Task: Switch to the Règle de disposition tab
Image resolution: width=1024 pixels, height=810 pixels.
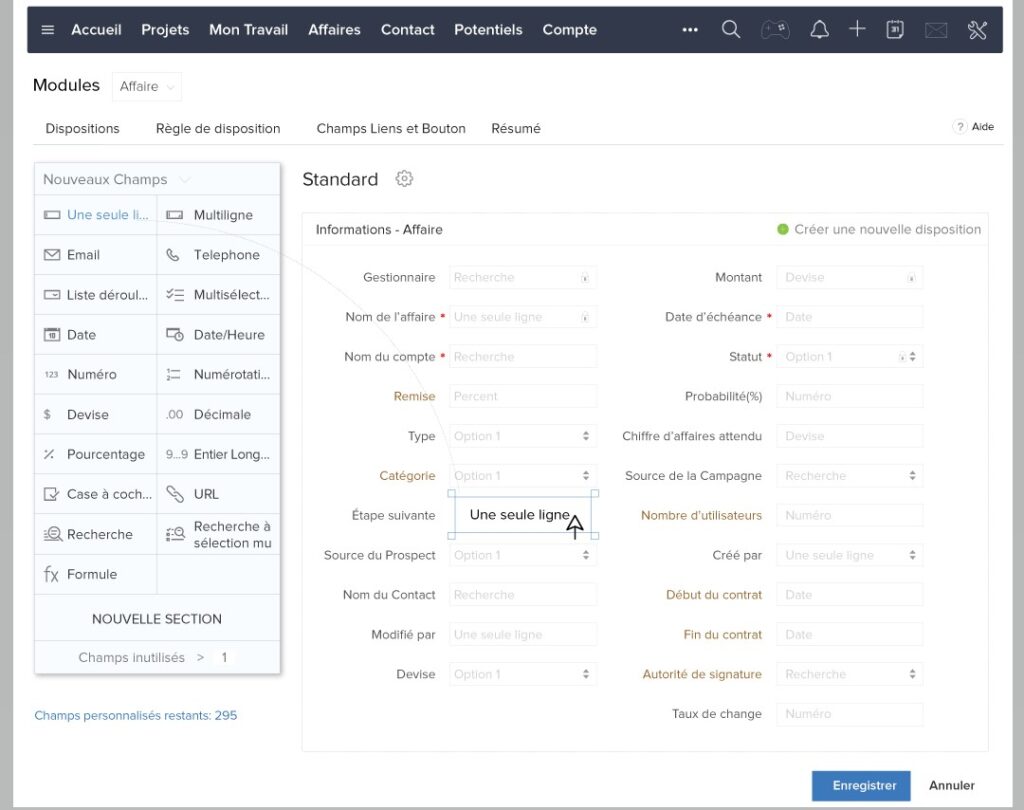Action: click(x=218, y=128)
